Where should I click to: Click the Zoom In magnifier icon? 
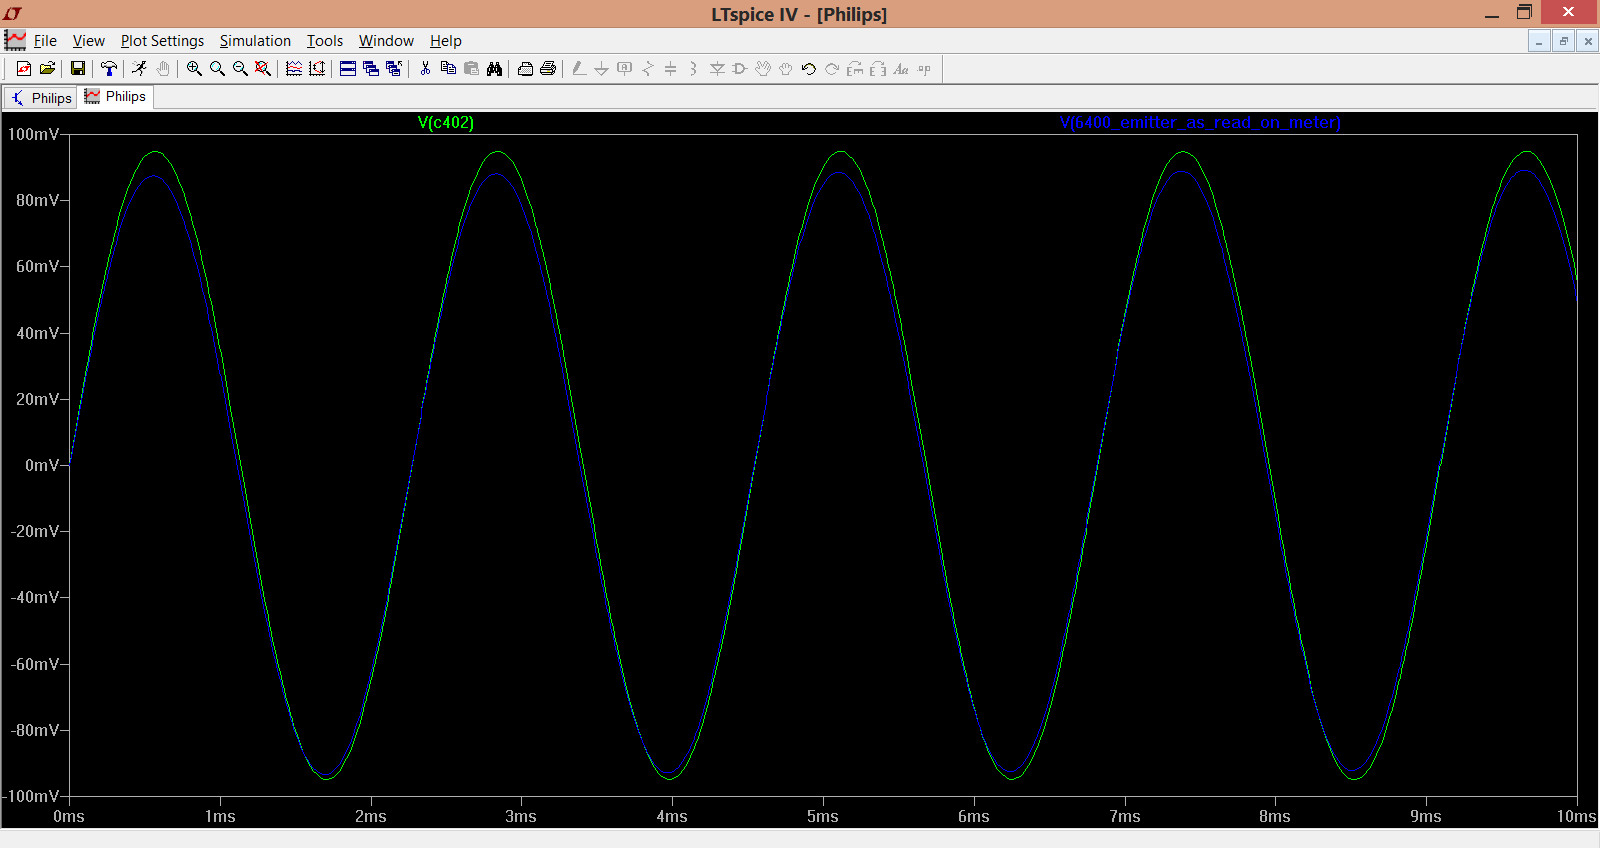click(194, 68)
